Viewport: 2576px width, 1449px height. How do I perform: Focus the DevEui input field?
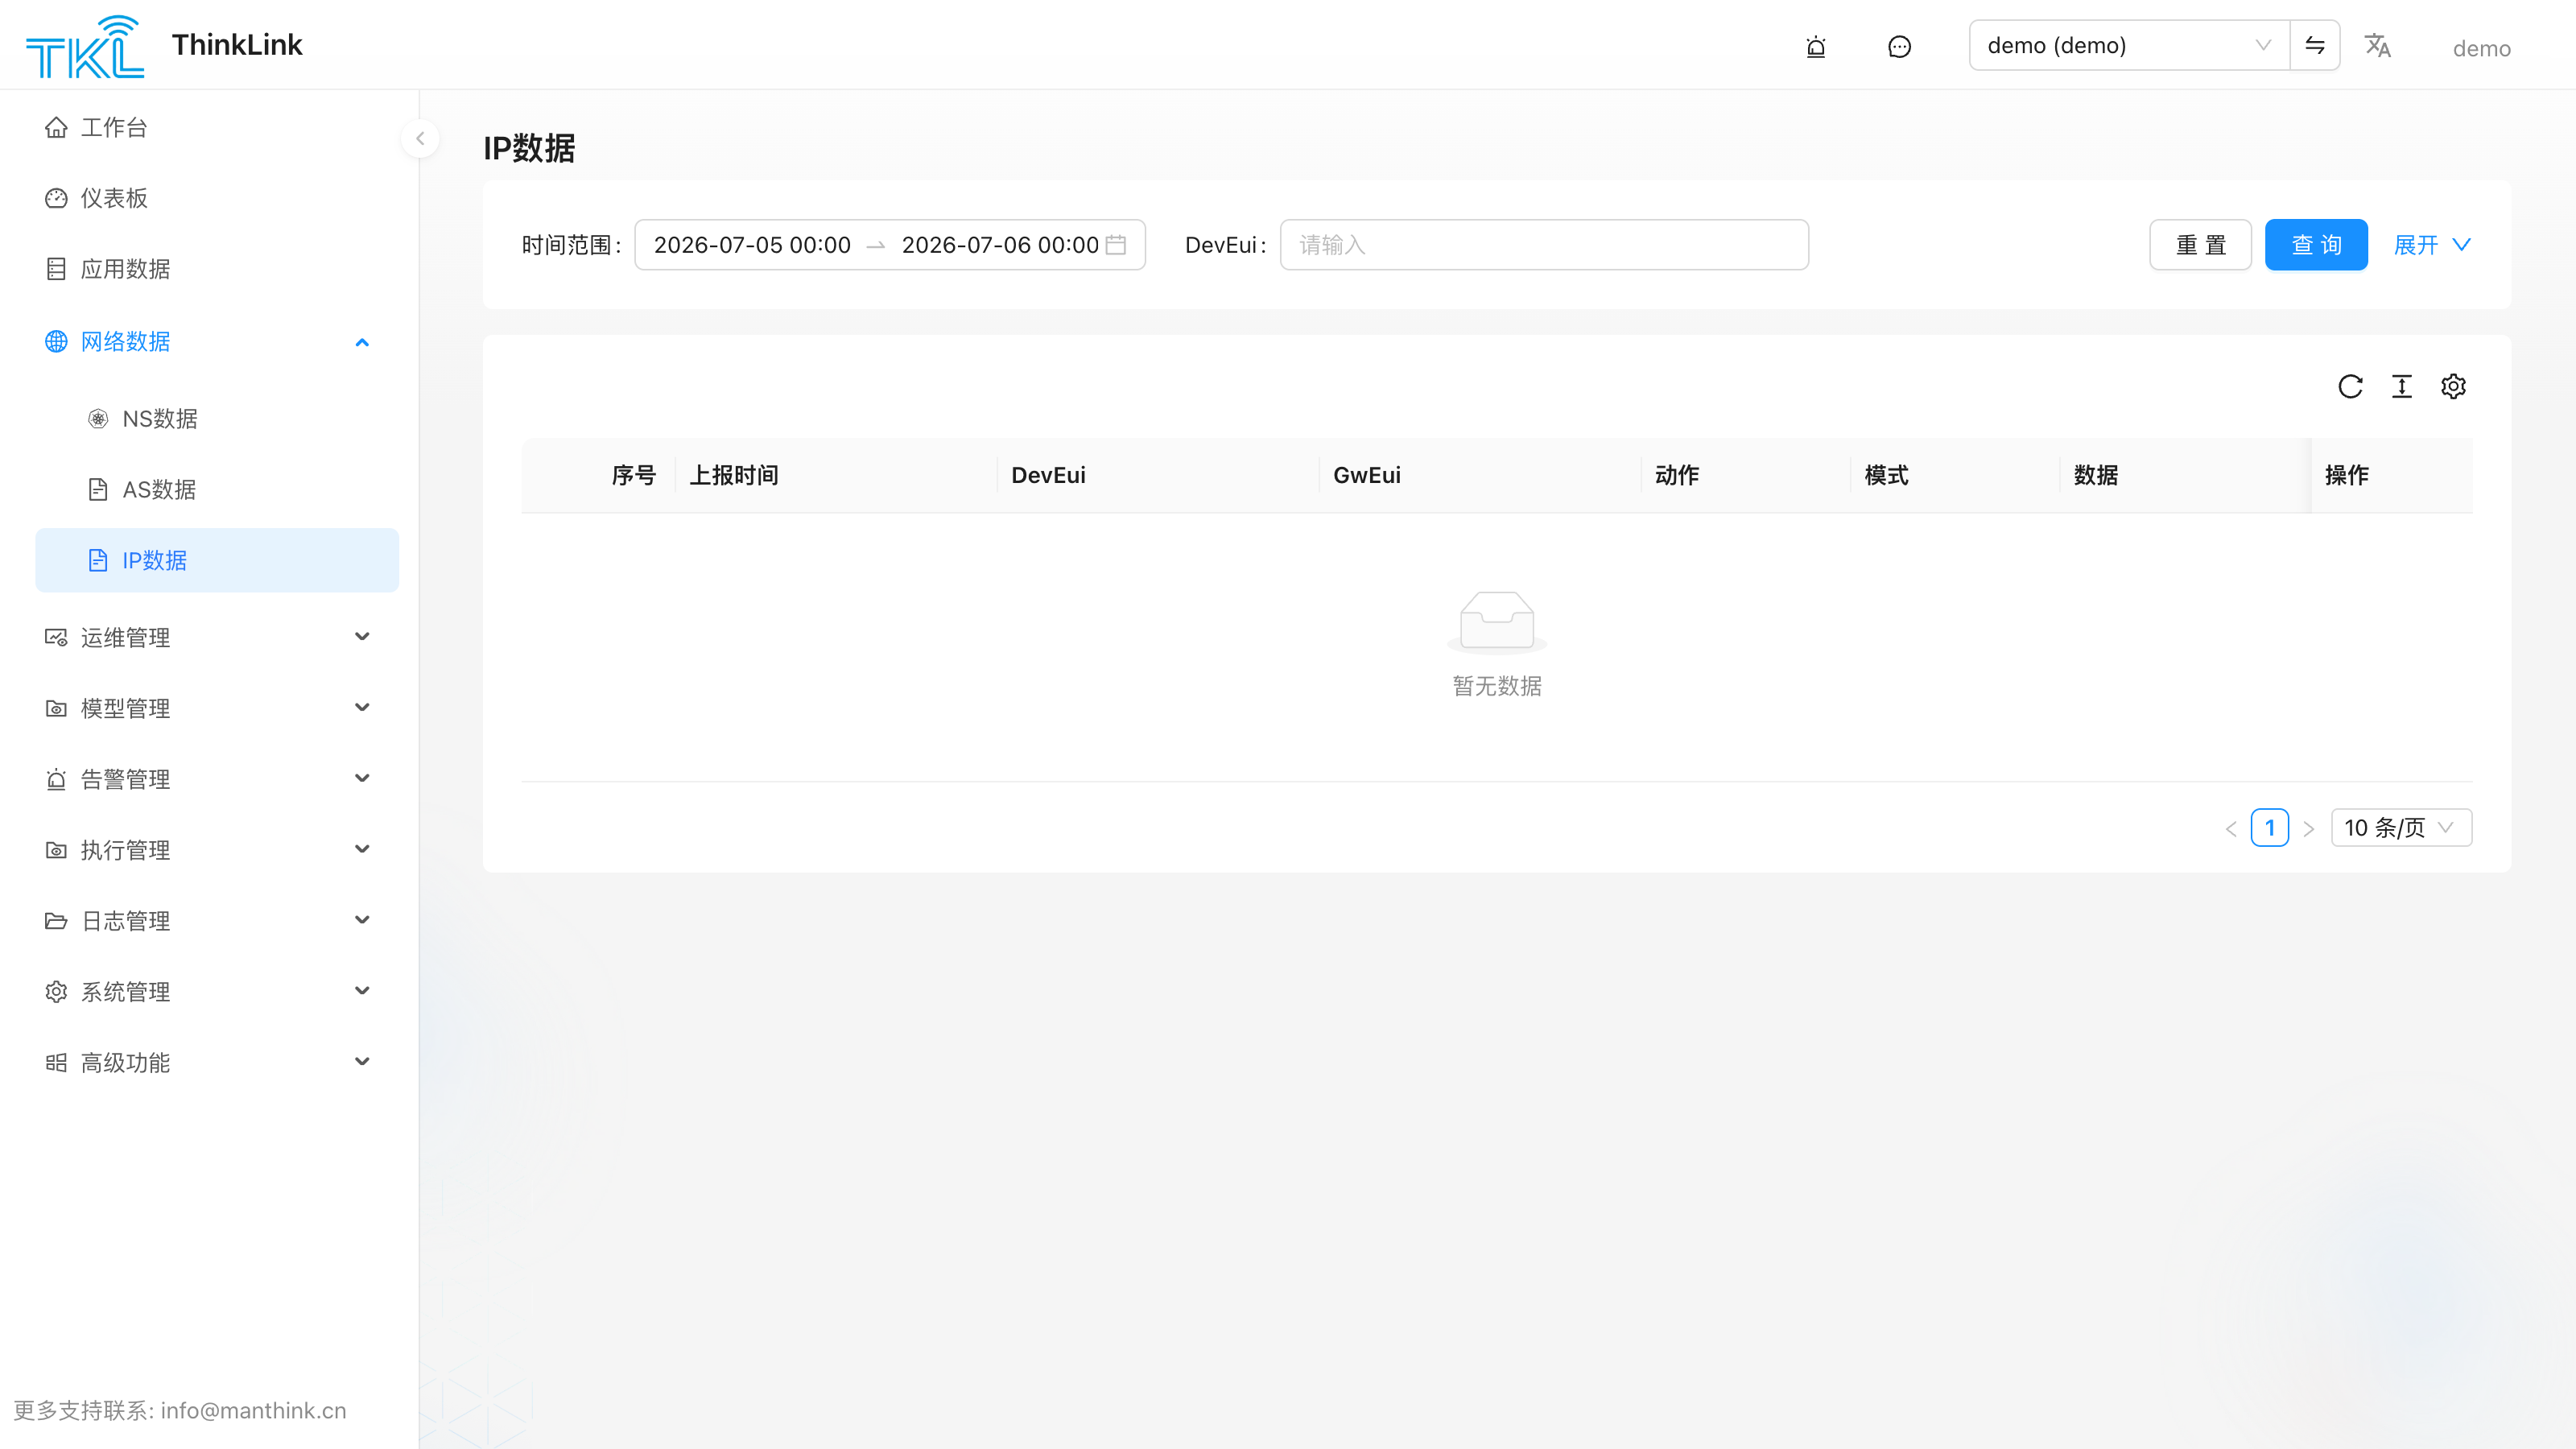click(1544, 245)
